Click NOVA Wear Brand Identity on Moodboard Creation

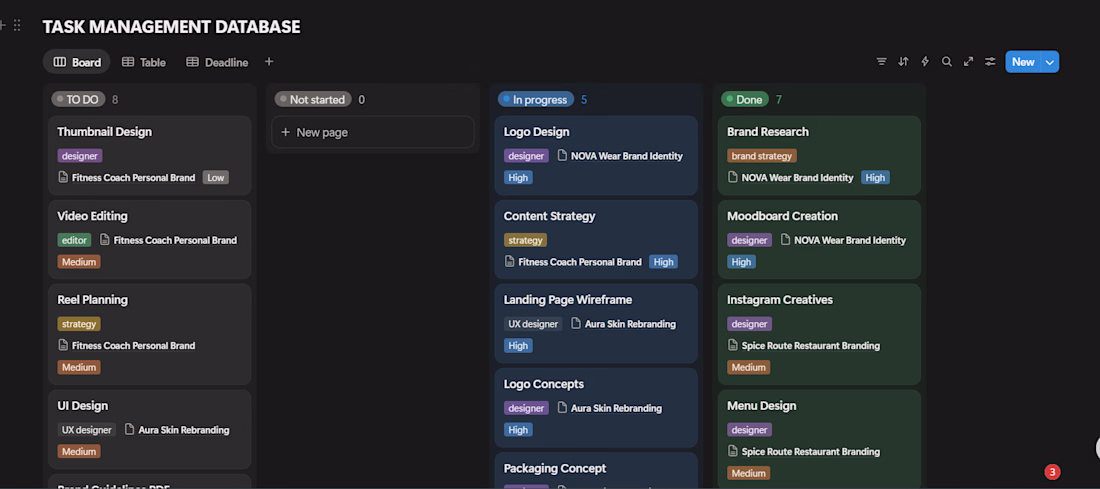coord(850,240)
